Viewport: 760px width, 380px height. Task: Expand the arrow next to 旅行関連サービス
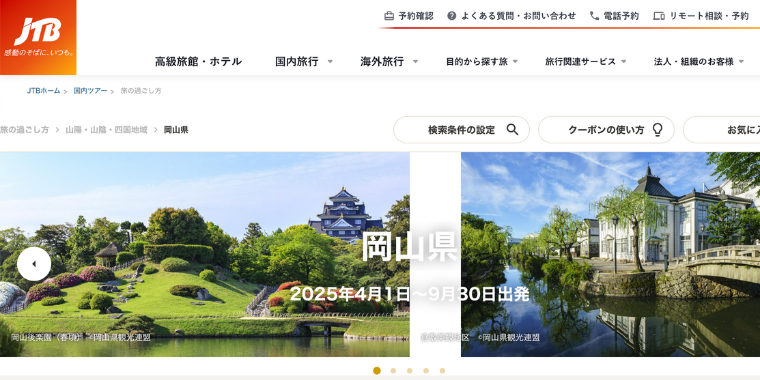pyautogui.click(x=624, y=62)
